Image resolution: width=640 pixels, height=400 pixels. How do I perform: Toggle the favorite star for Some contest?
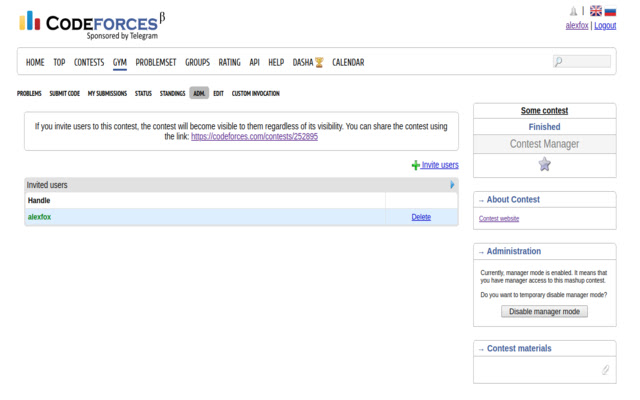click(544, 164)
